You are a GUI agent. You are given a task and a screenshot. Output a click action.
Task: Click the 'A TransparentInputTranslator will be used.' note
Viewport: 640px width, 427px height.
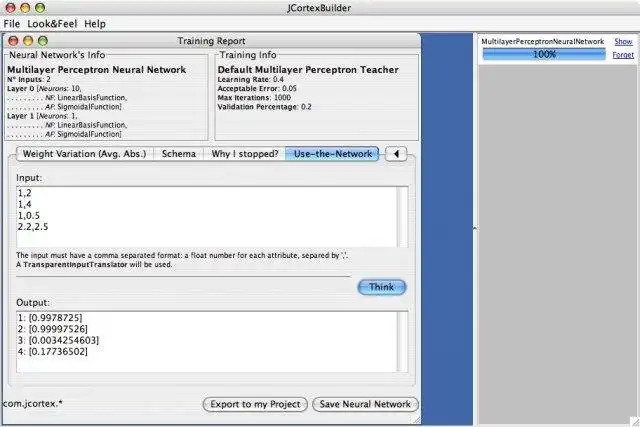pyautogui.click(x=94, y=265)
